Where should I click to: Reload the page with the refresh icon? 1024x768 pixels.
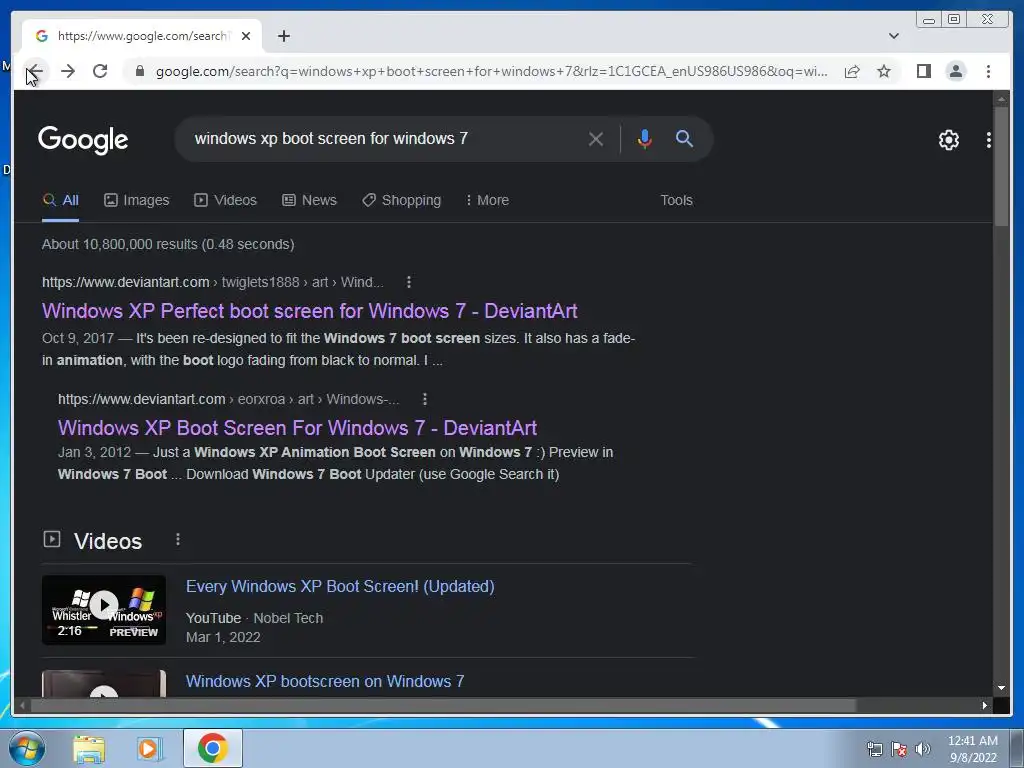tap(100, 71)
